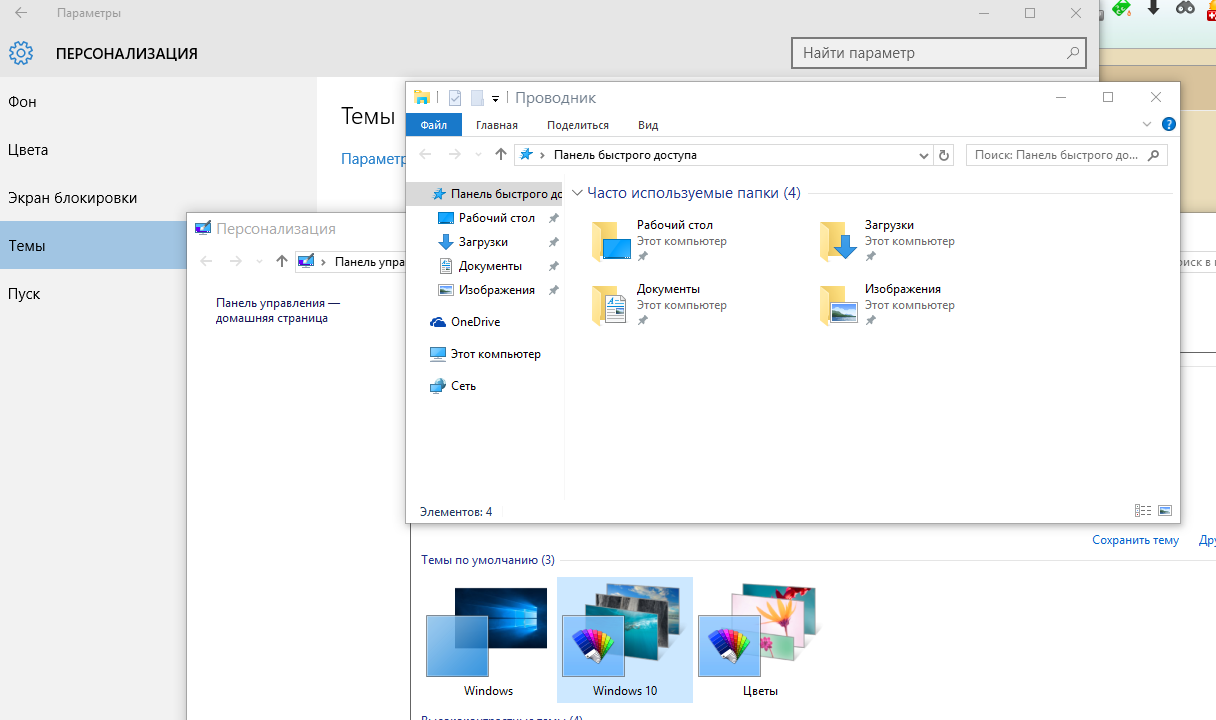The height and width of the screenshot is (720, 1216).
Task: Refresh the Explorer location
Action: pos(945,156)
